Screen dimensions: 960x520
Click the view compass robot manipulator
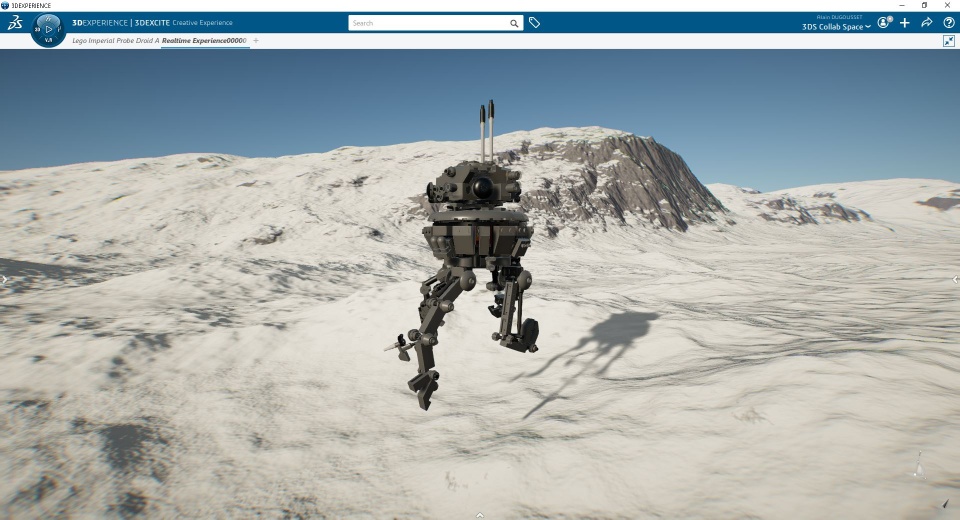(x=919, y=465)
